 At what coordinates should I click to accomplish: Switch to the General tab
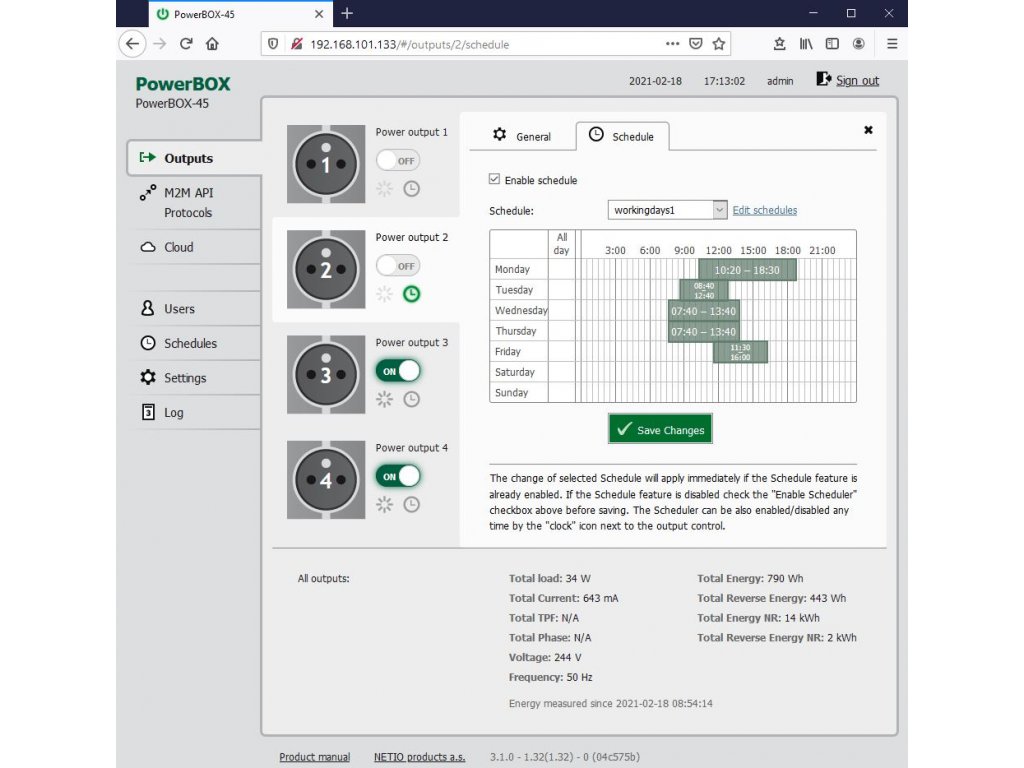click(x=522, y=136)
